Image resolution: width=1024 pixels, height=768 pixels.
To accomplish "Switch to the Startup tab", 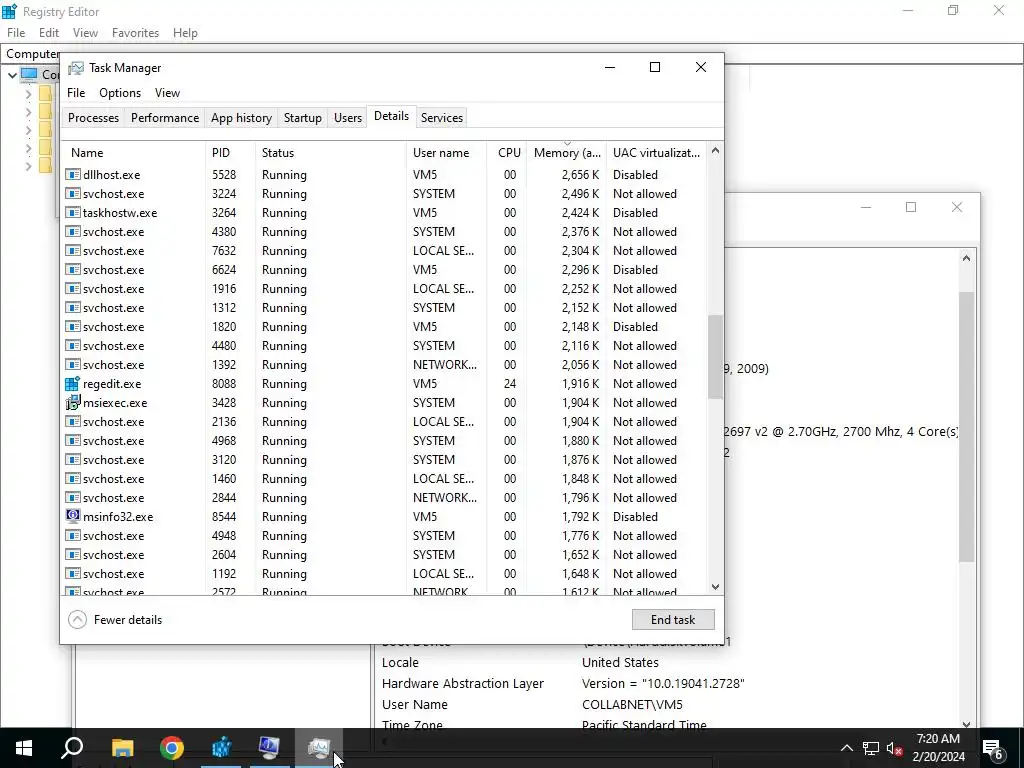I will click(302, 118).
